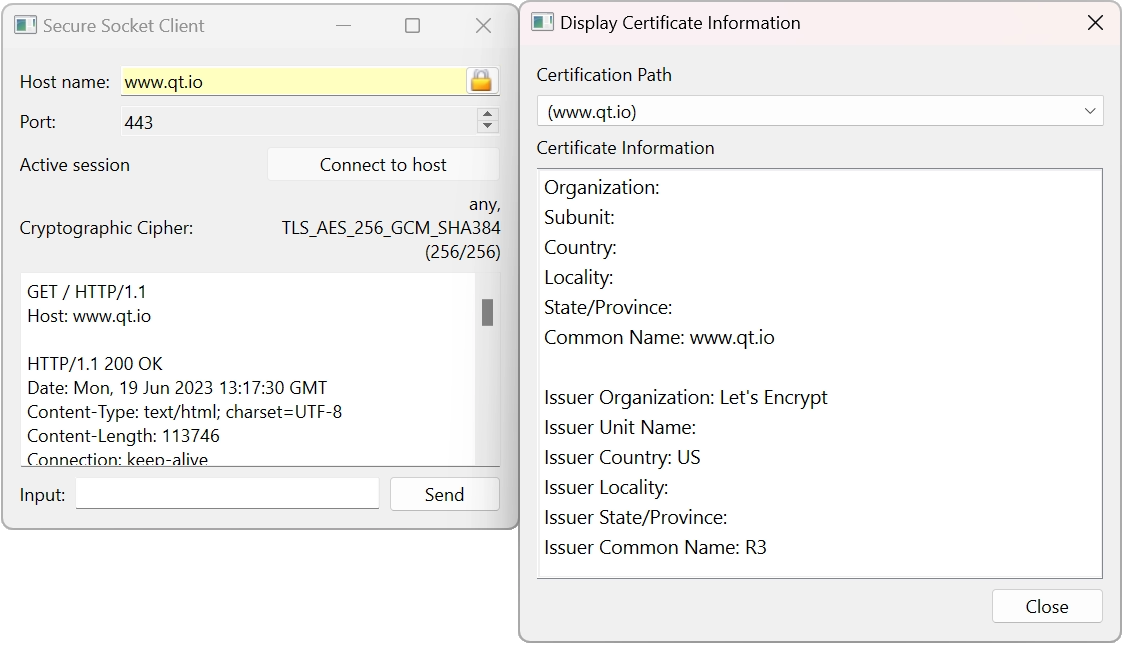
Task: Click the Send button
Action: (x=444, y=494)
